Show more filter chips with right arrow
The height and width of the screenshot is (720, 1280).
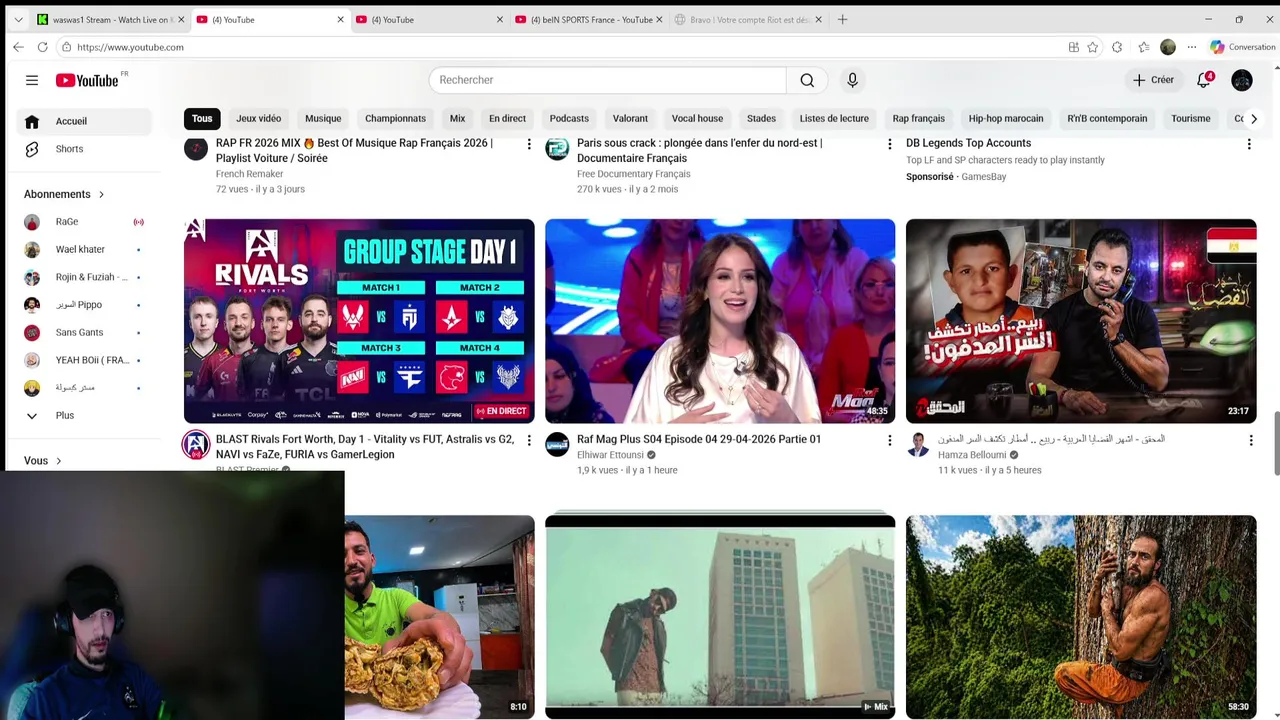pos(1254,119)
